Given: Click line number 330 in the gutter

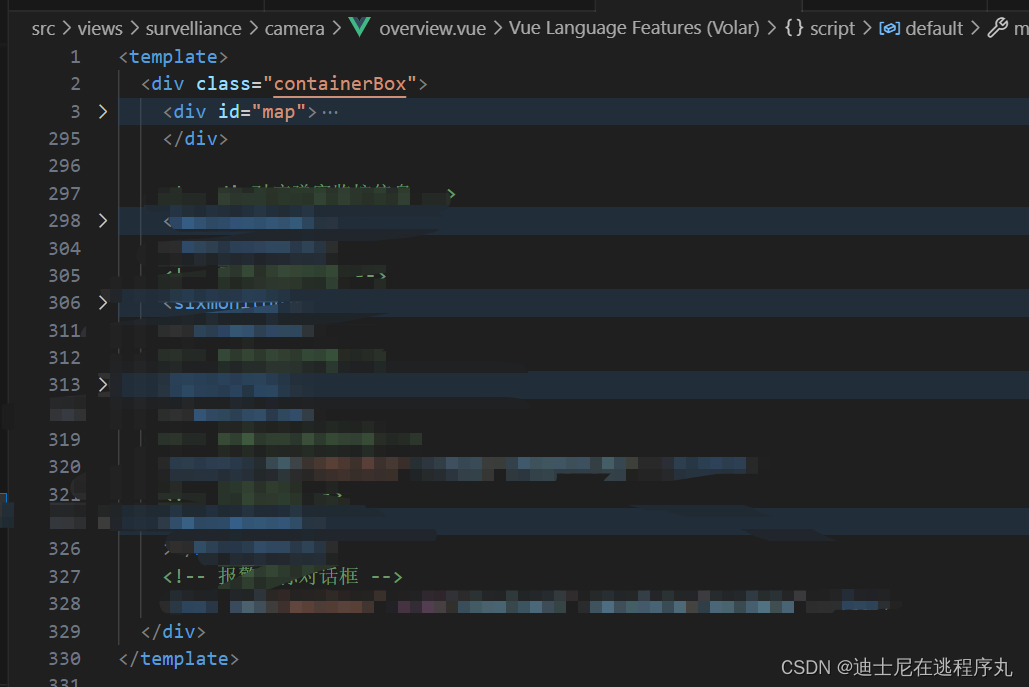Looking at the screenshot, I should (64, 659).
